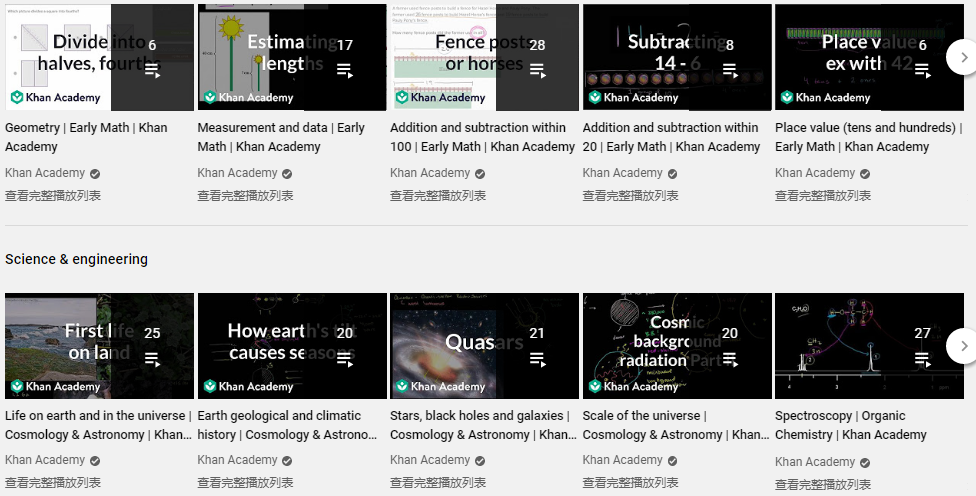The image size is (976, 496).
Task: Open Quasars video thumbnail
Action: pyautogui.click(x=484, y=346)
